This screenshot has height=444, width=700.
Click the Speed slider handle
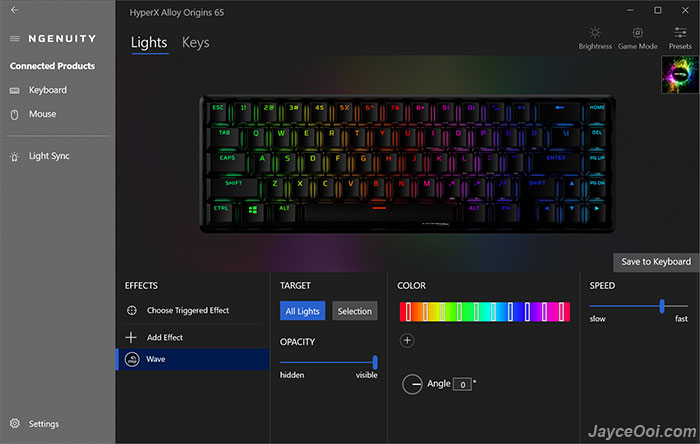coord(662,306)
